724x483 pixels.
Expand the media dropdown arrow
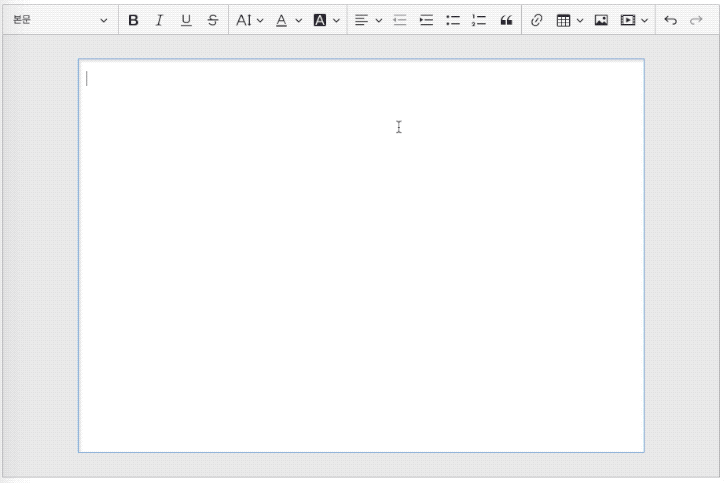tap(645, 20)
